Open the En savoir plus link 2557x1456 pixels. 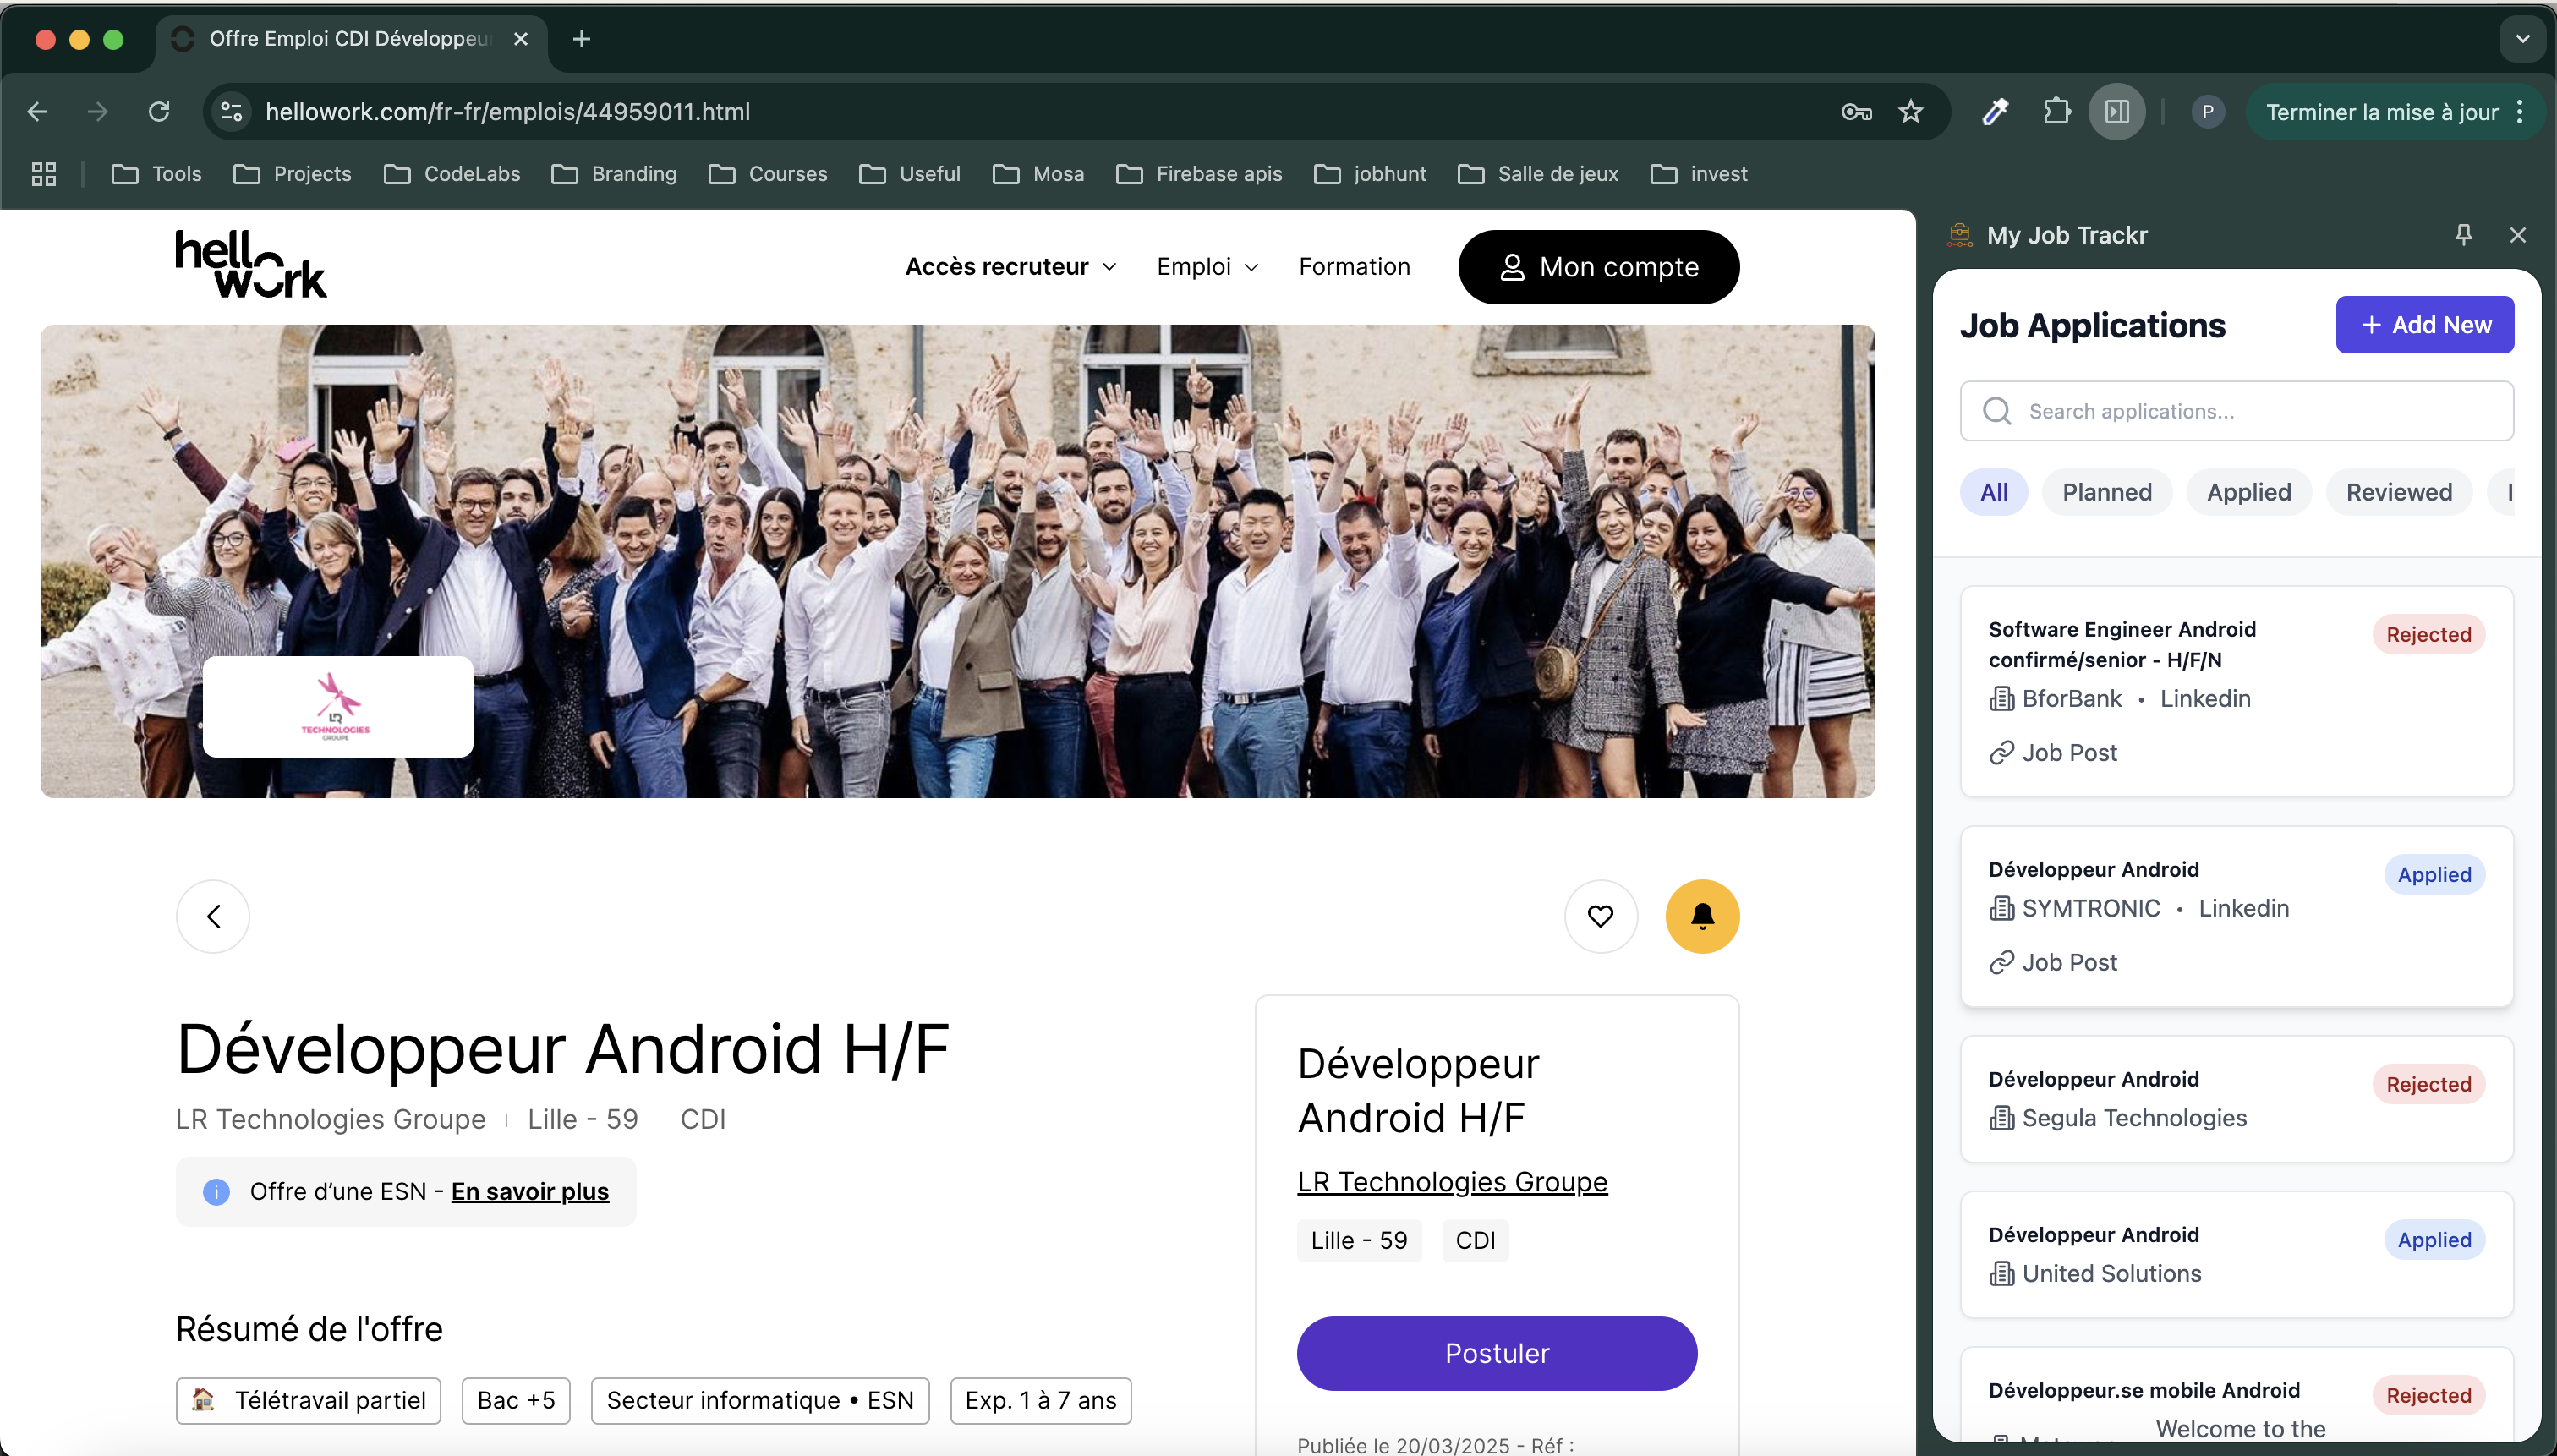coord(530,1191)
